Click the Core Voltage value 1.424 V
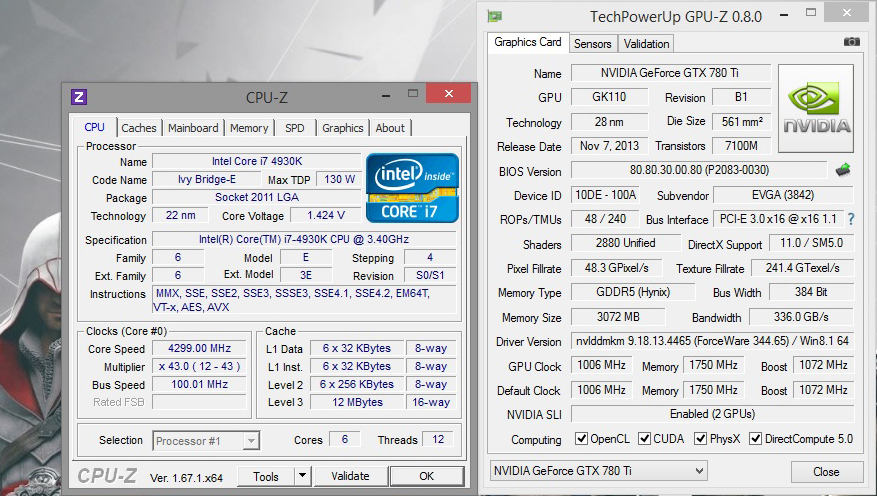Image resolution: width=877 pixels, height=496 pixels. click(326, 215)
